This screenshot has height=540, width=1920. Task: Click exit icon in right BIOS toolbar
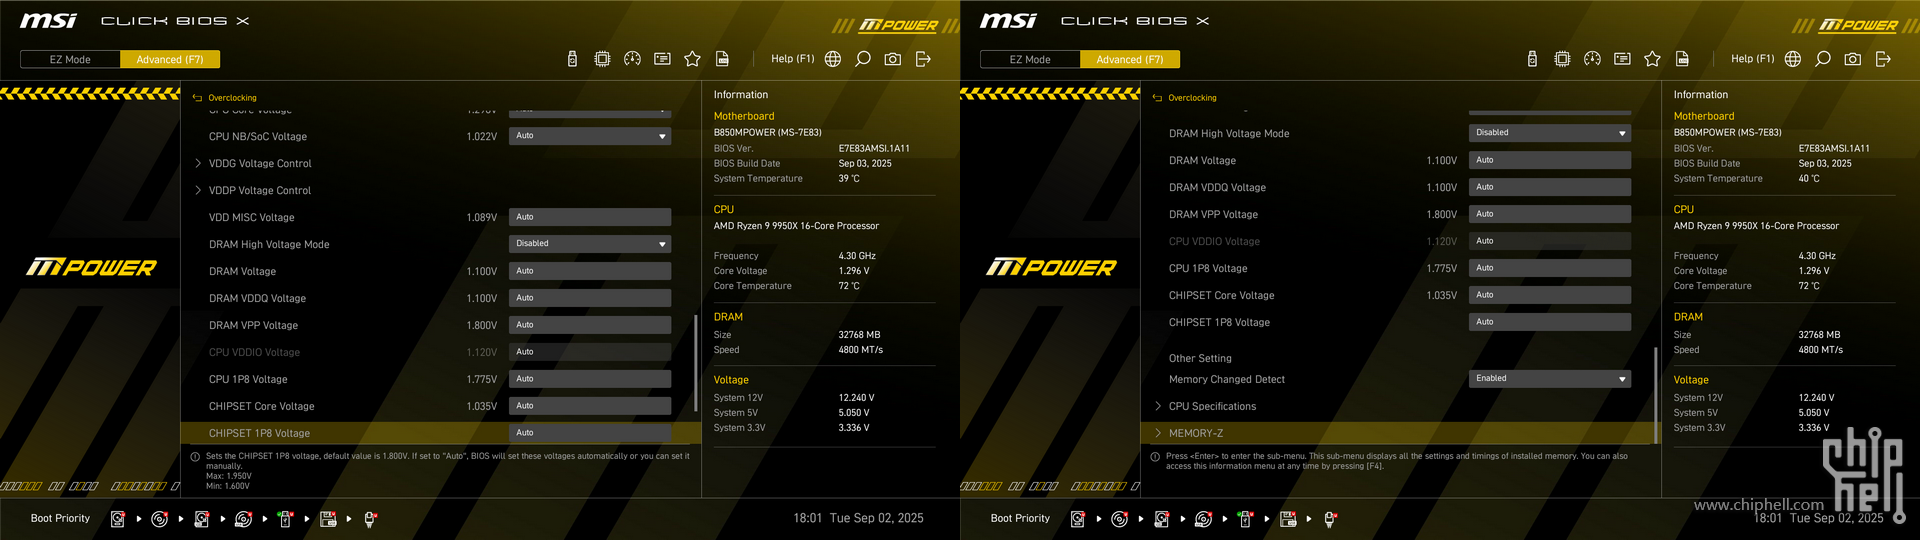(1883, 59)
